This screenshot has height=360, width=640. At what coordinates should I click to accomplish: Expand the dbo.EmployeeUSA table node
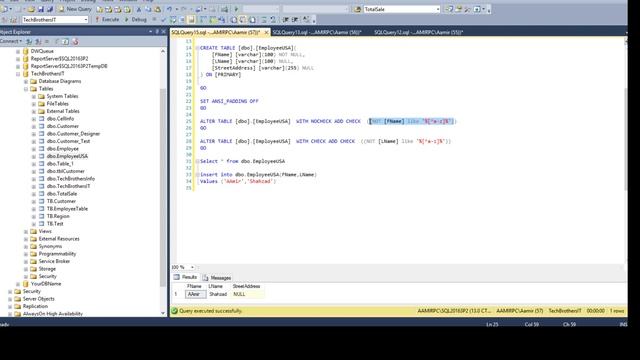[34, 156]
